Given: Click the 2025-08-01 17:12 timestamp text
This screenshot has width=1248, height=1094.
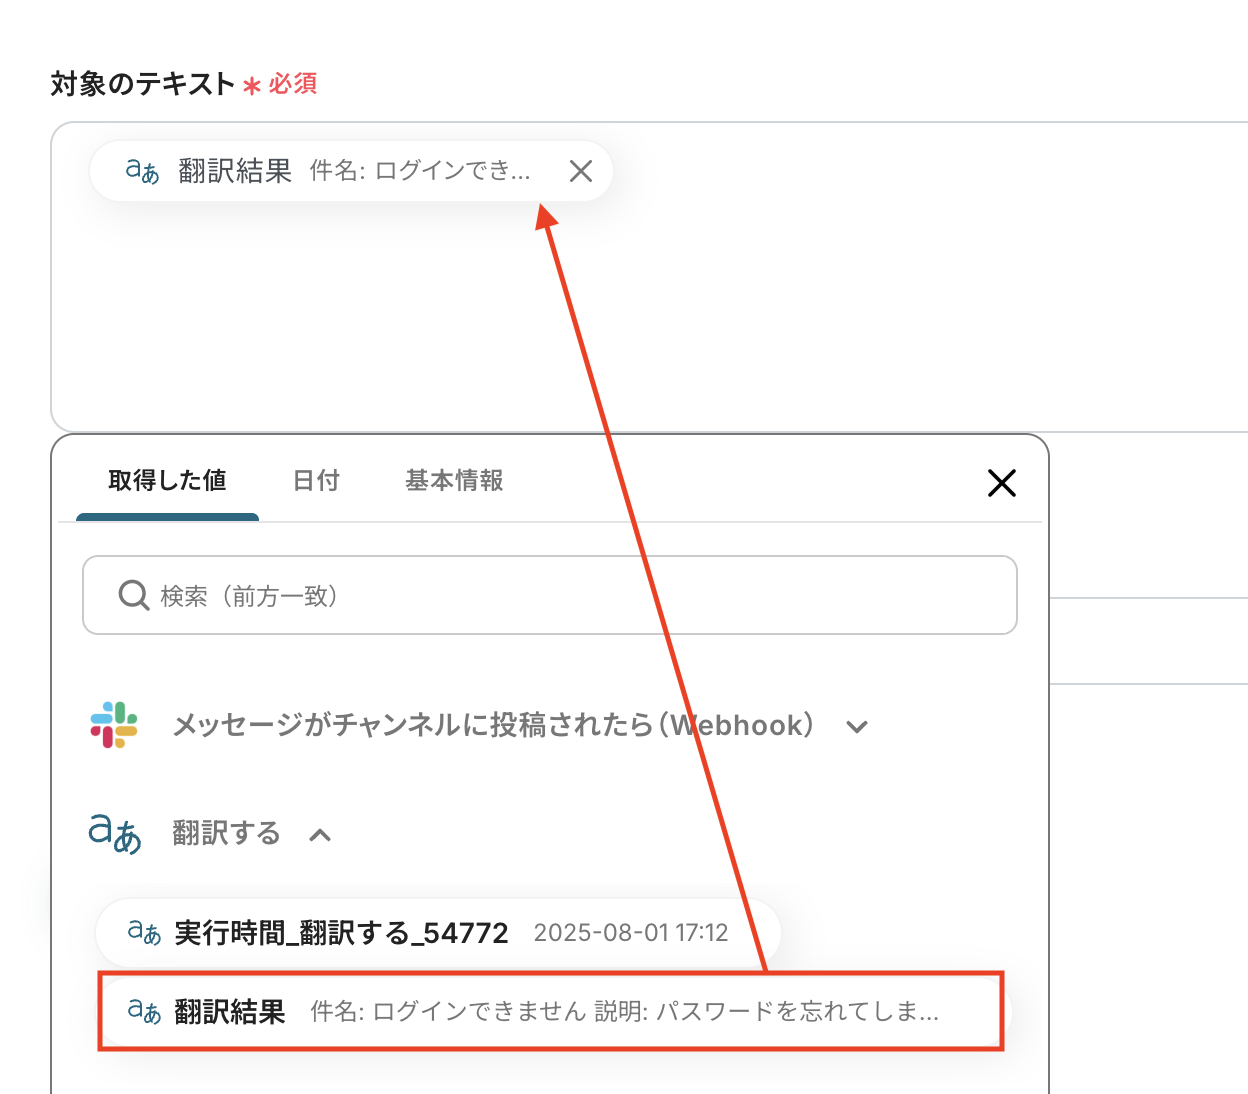Looking at the screenshot, I should (x=631, y=933).
